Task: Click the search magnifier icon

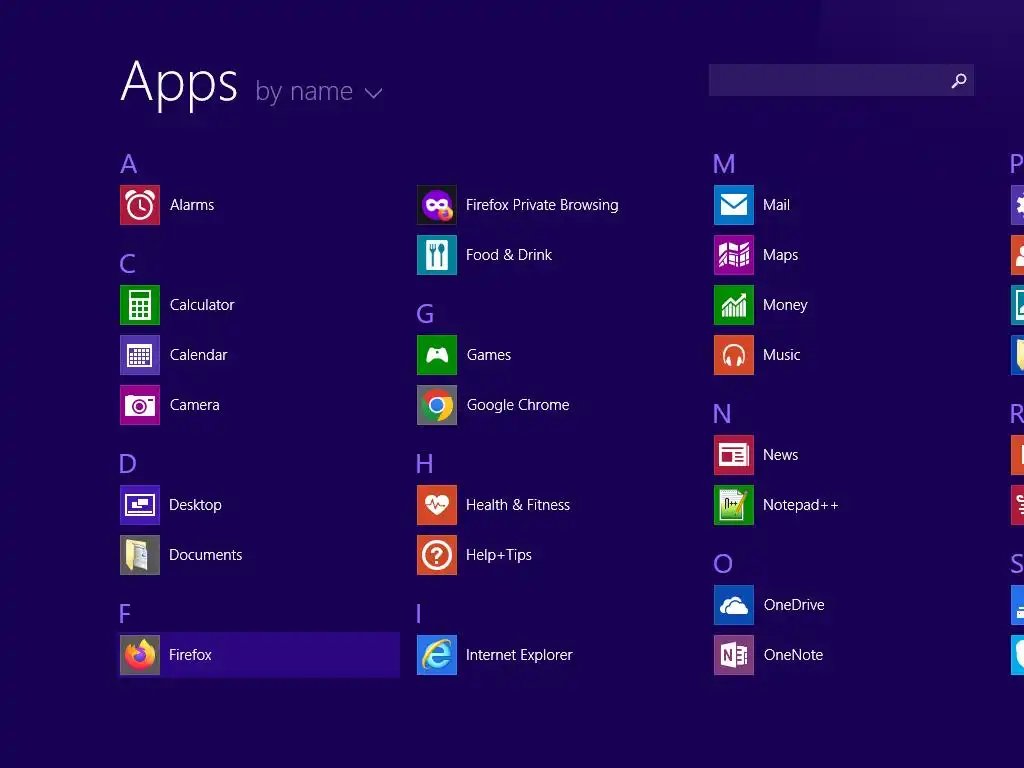Action: [959, 80]
